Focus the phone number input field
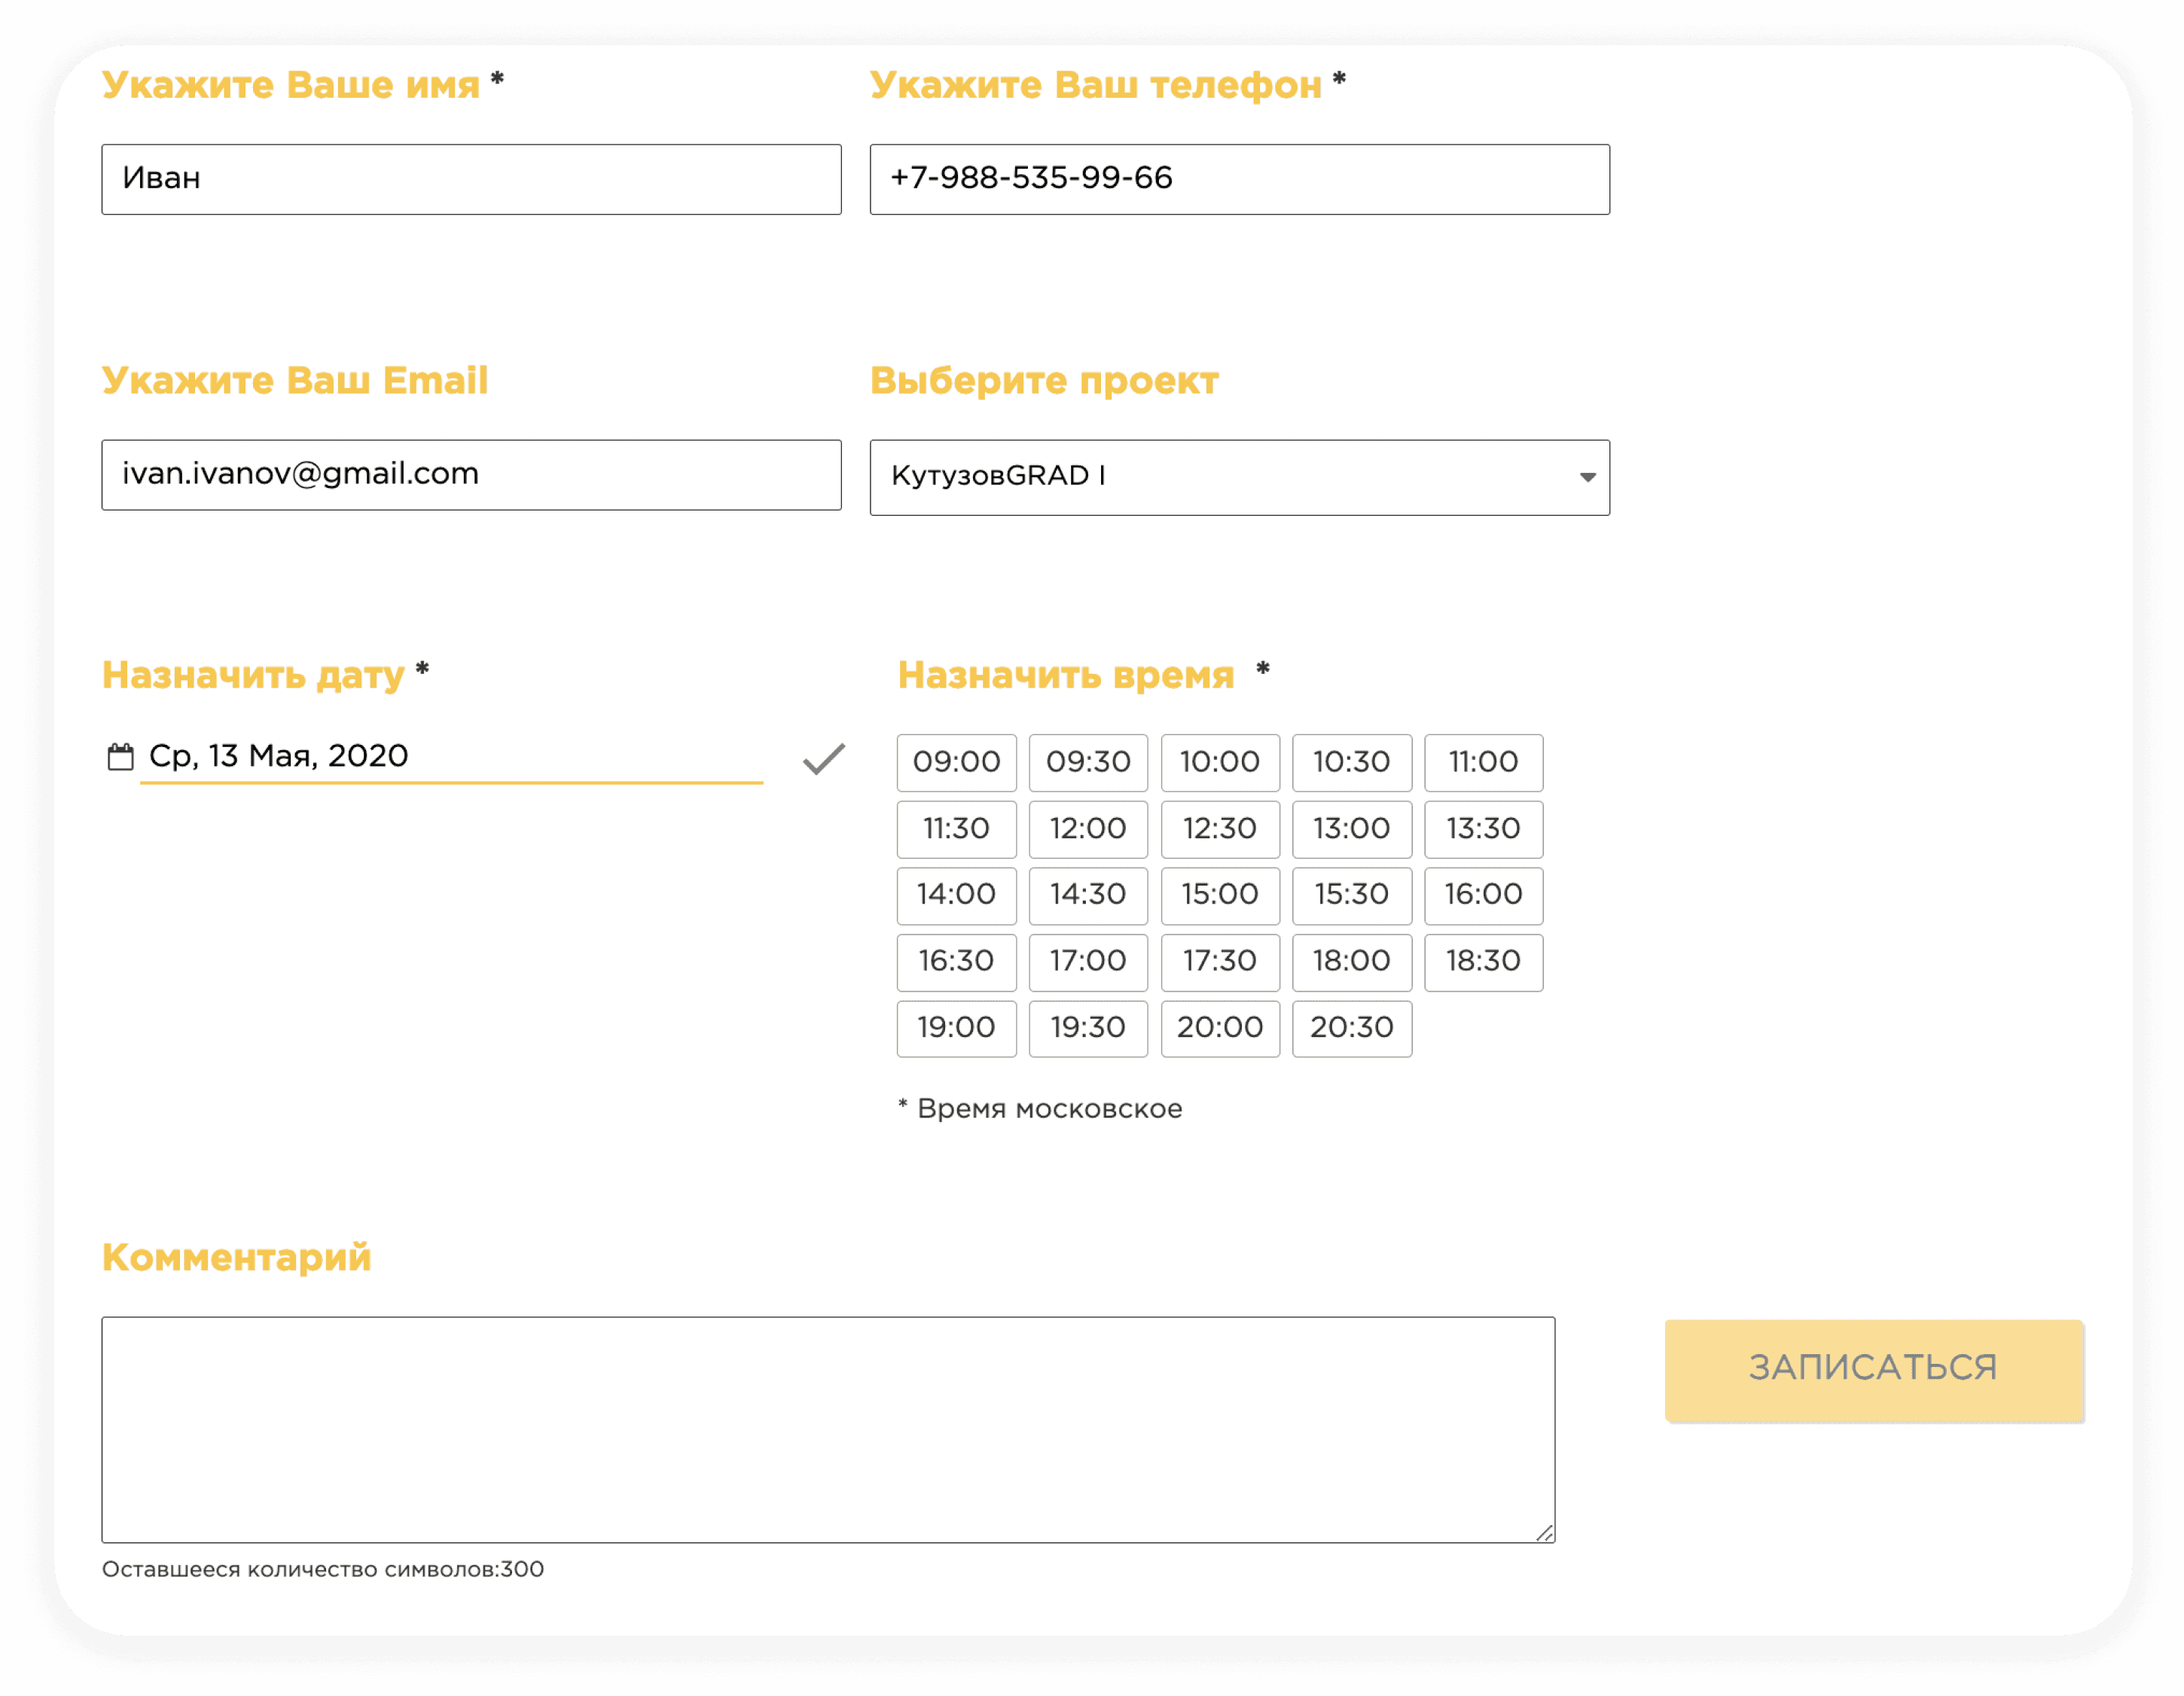 click(x=1239, y=179)
